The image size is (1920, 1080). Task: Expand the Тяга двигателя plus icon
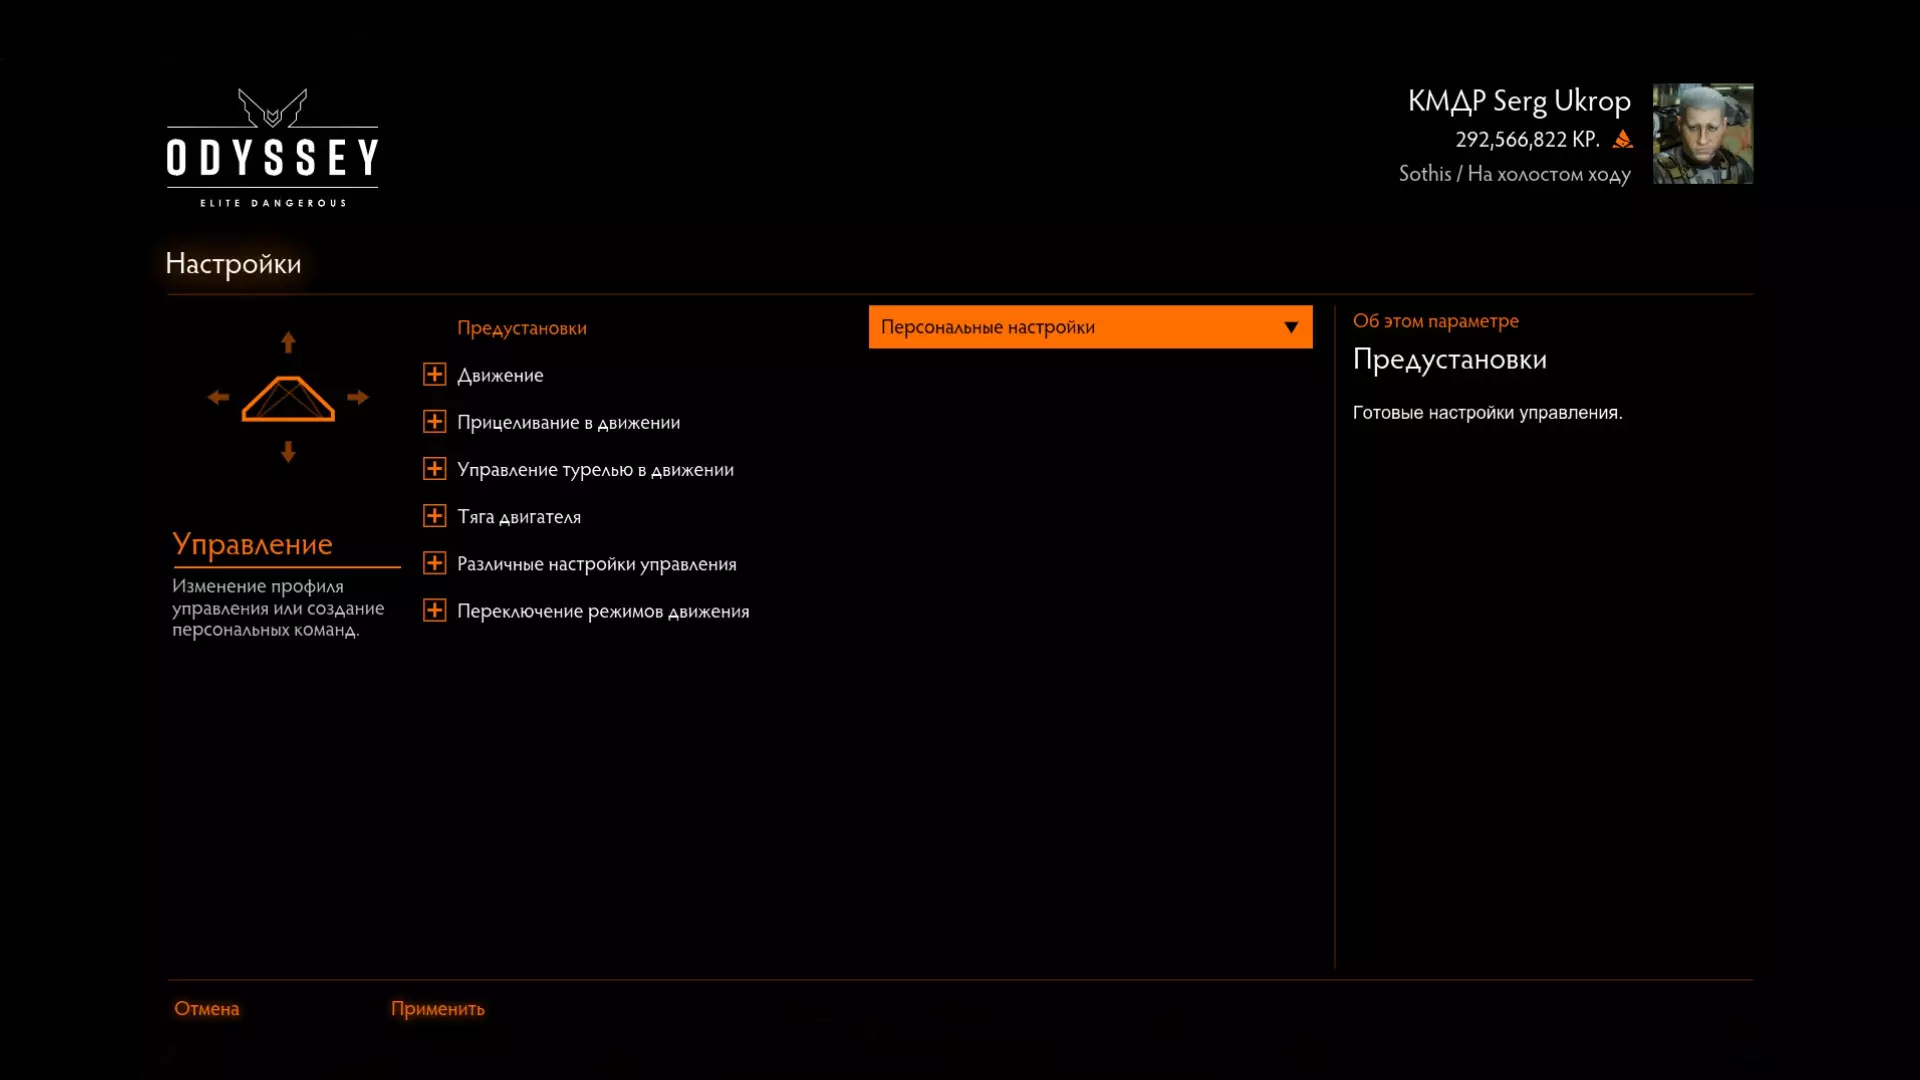click(434, 516)
